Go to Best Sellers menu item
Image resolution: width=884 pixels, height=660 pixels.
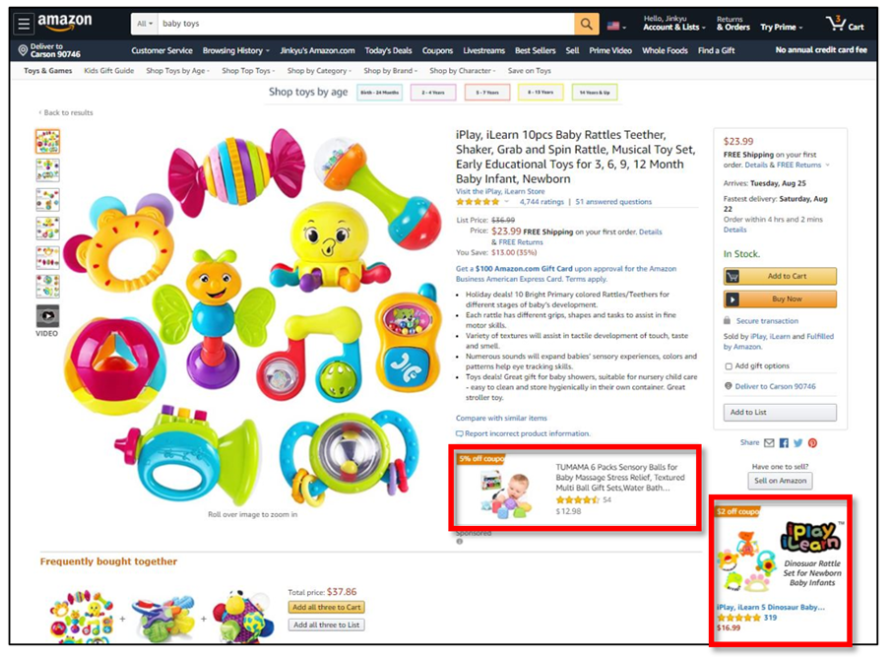535,51
